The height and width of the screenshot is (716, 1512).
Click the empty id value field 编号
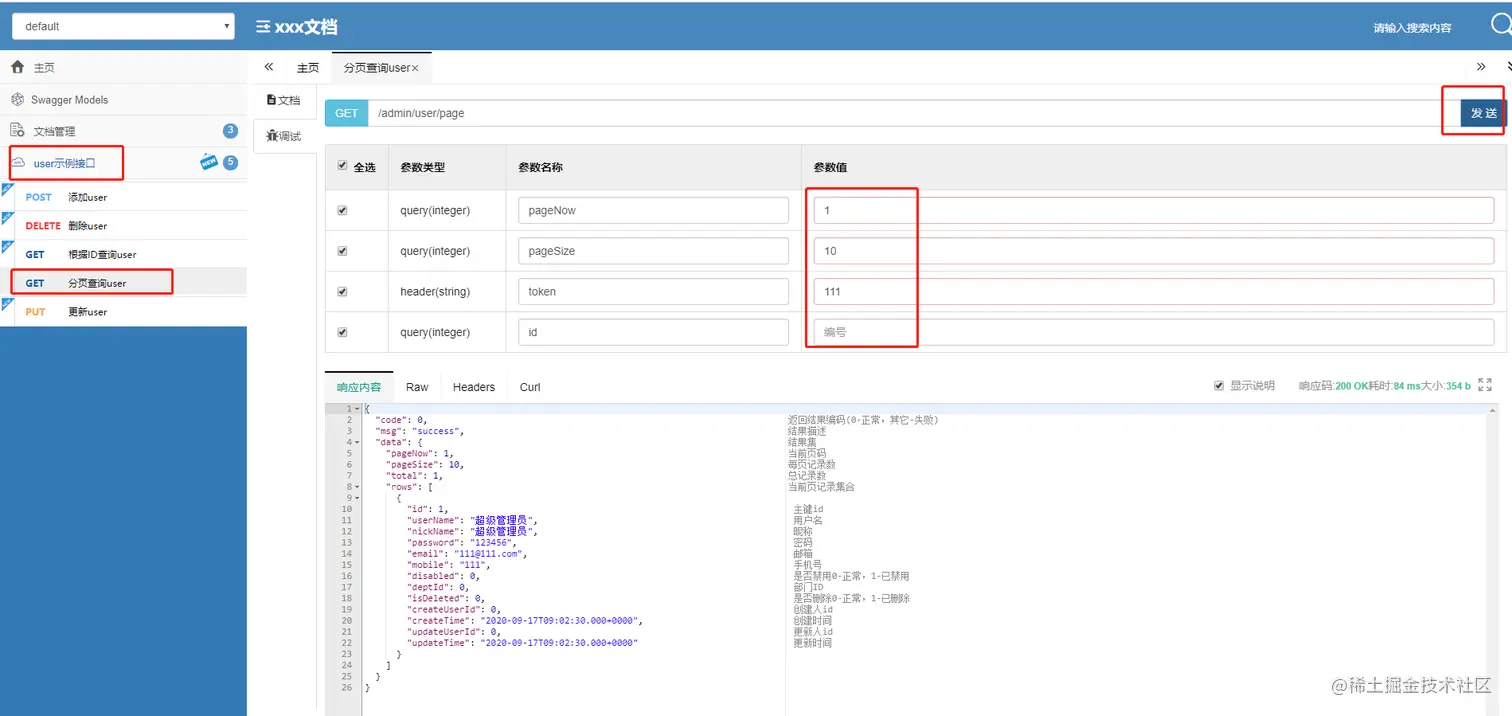click(1154, 332)
